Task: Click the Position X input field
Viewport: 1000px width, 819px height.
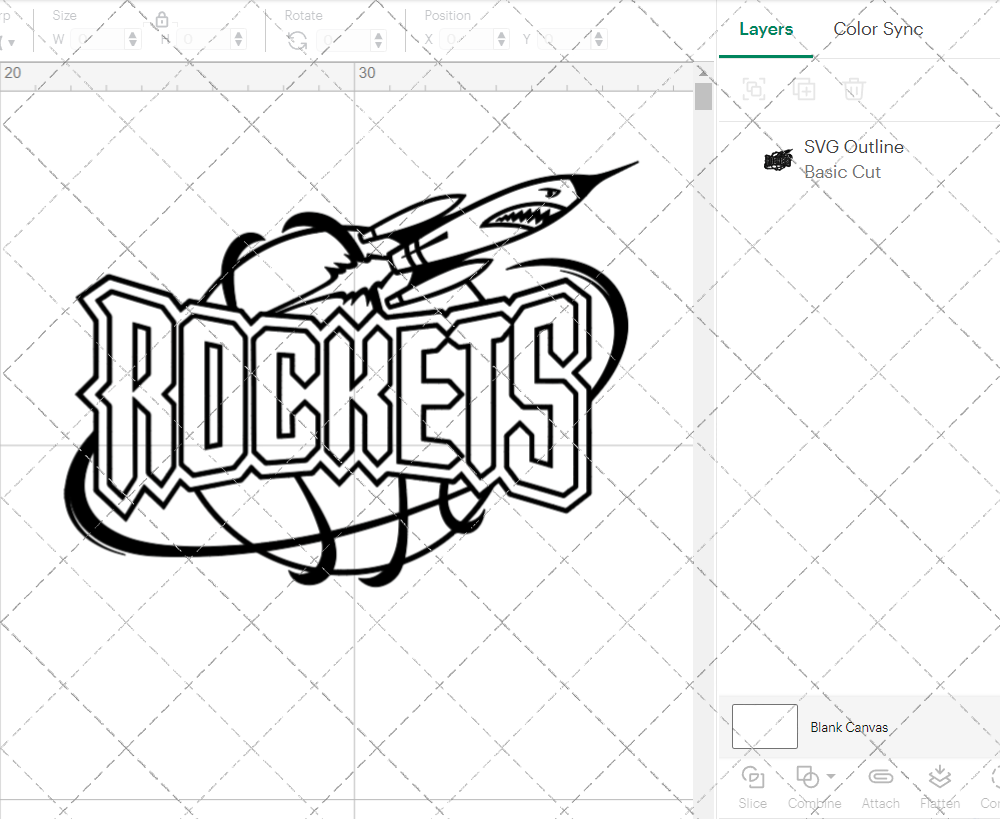Action: click(x=472, y=38)
